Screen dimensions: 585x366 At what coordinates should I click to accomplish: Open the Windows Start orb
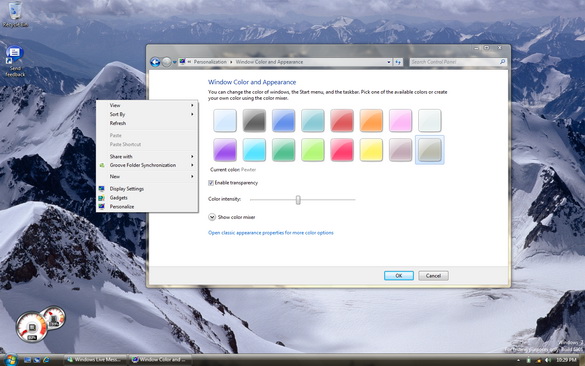tap(10, 360)
